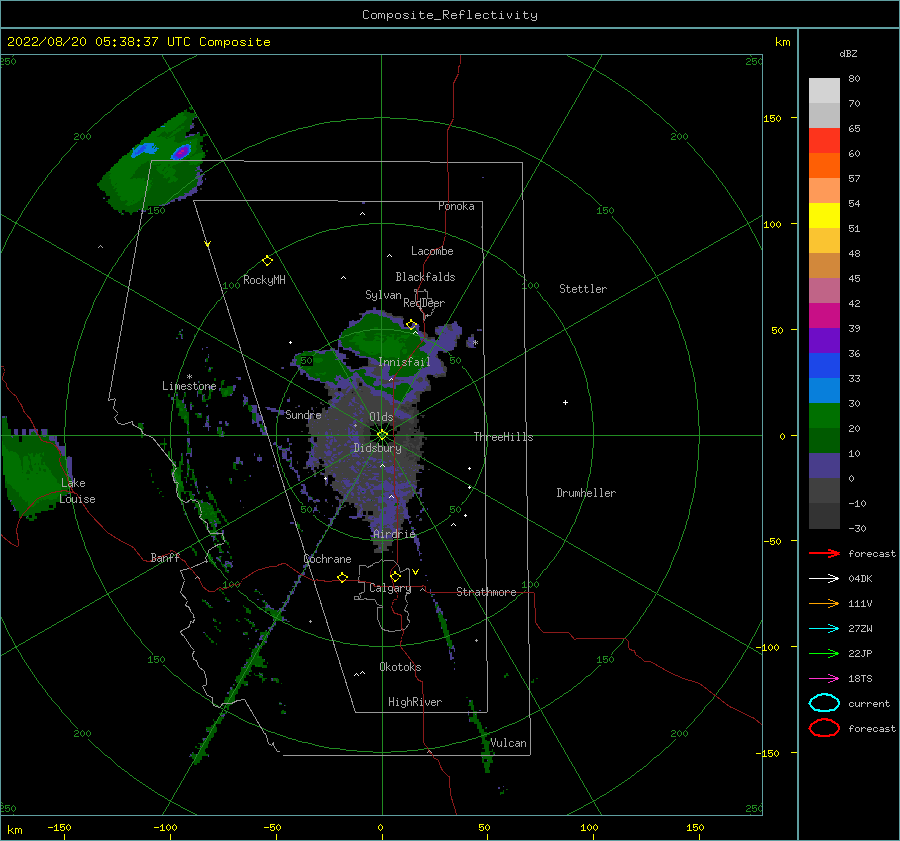Click the strong echo cell in northwest storm
Viewport: 900px width, 841px height.
181,152
